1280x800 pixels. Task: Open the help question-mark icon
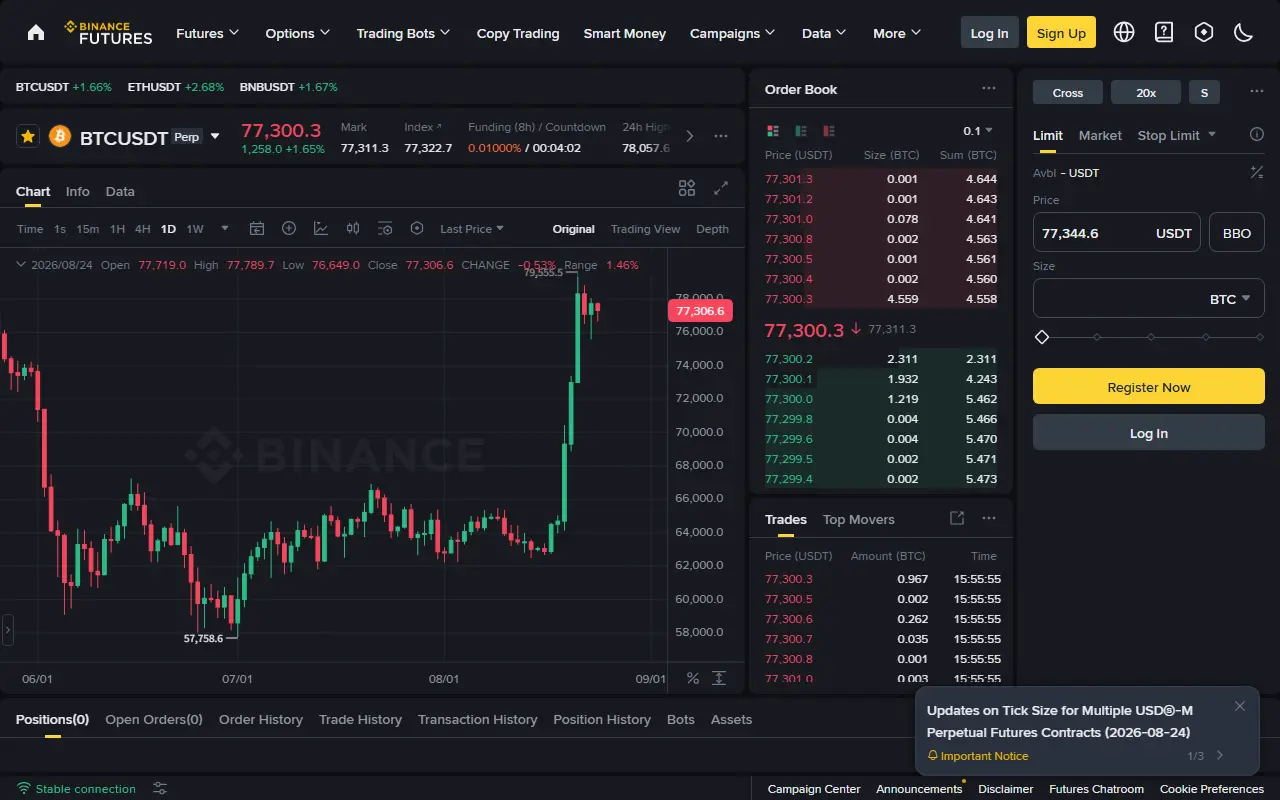pyautogui.click(x=1164, y=32)
